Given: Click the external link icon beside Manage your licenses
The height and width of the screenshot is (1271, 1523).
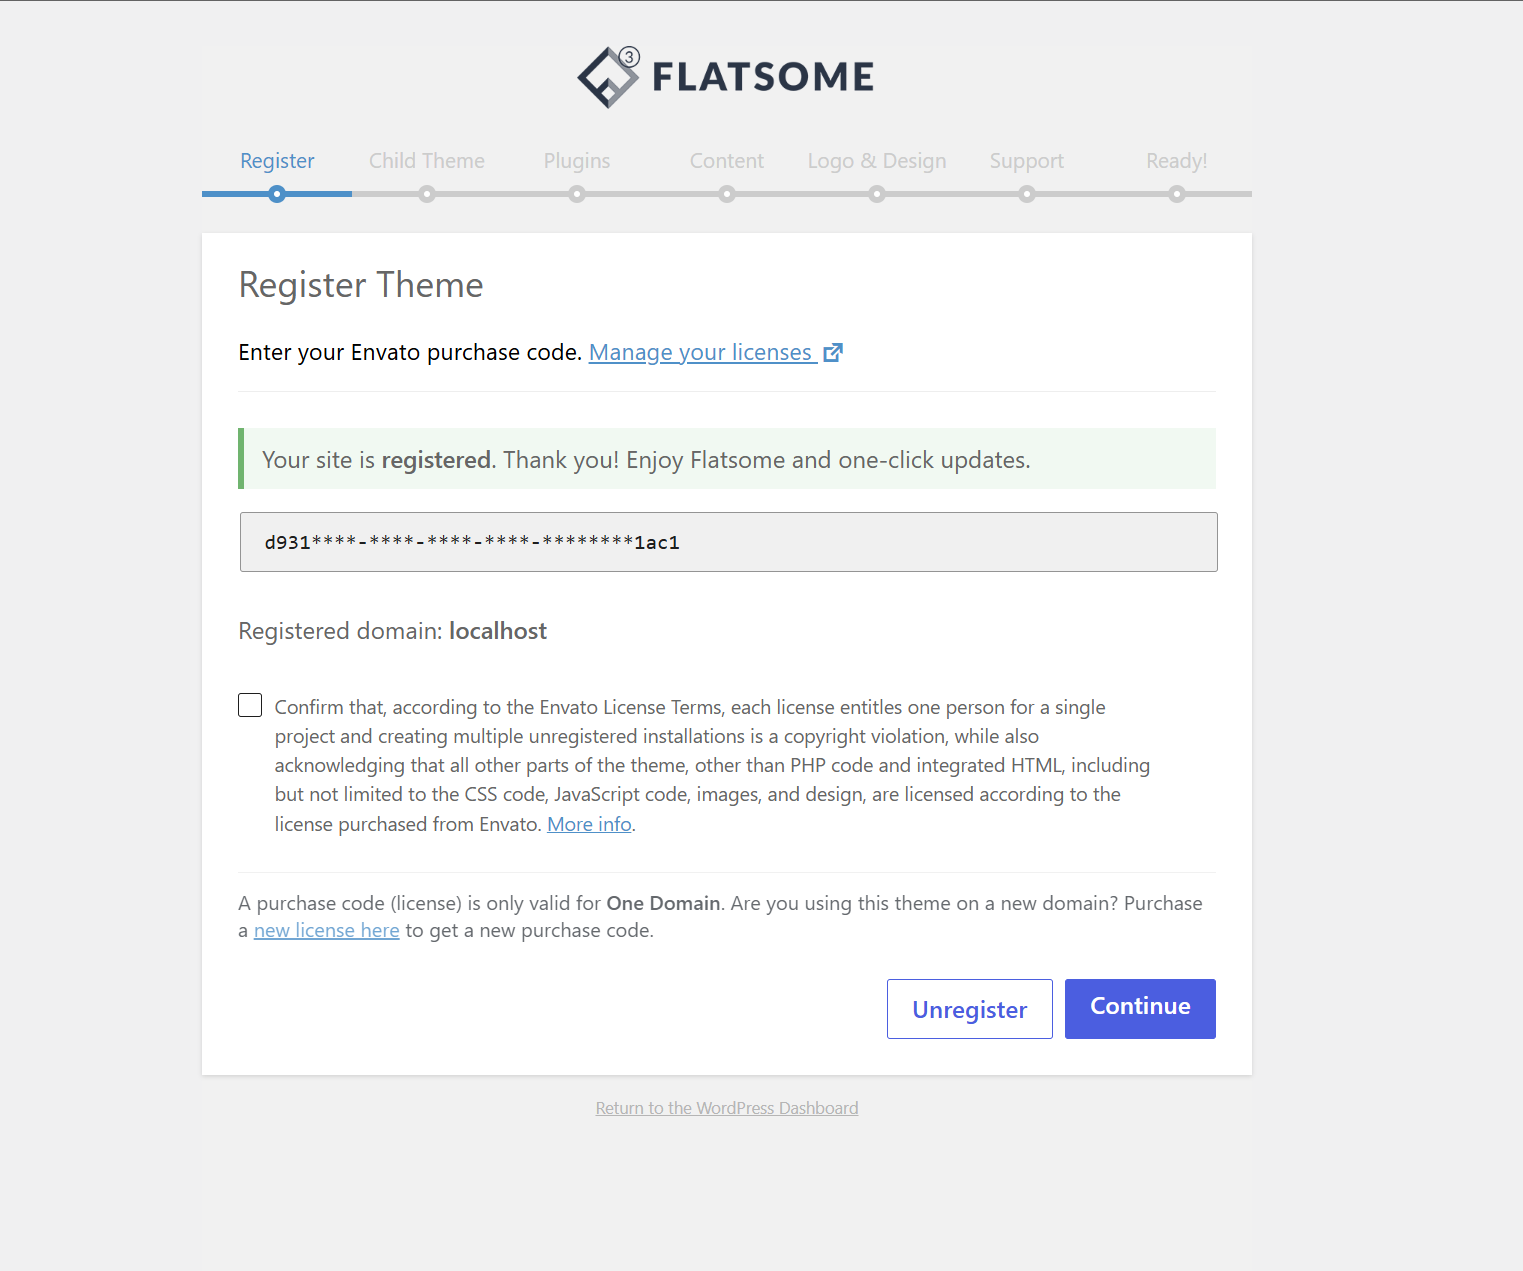Looking at the screenshot, I should tap(833, 353).
